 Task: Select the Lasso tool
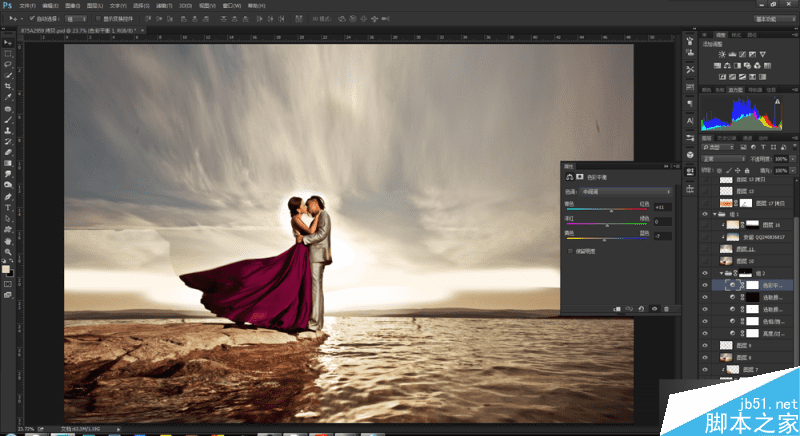coord(8,64)
